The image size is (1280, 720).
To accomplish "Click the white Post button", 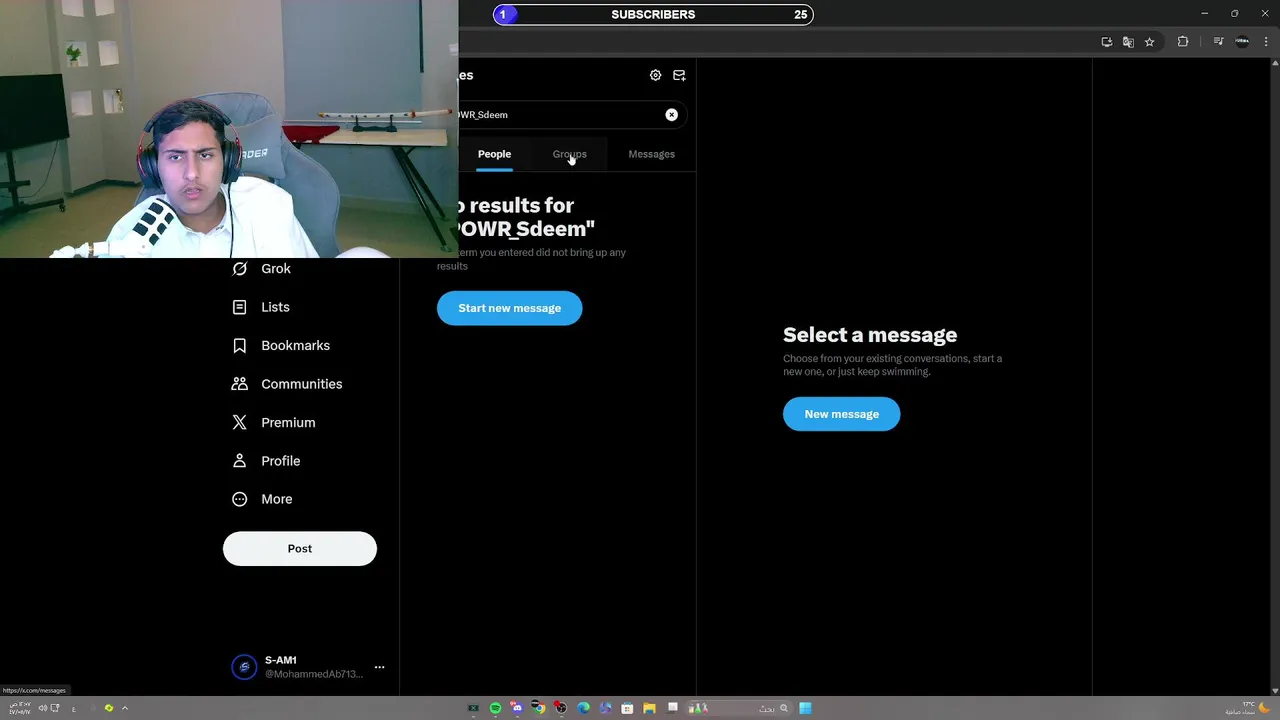I will pyautogui.click(x=300, y=549).
